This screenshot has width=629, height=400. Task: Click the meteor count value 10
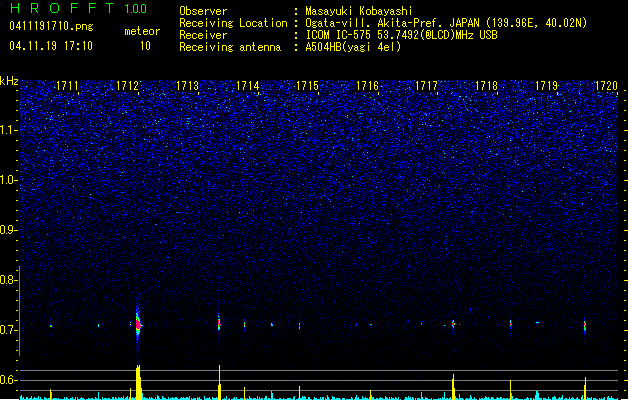tap(145, 46)
